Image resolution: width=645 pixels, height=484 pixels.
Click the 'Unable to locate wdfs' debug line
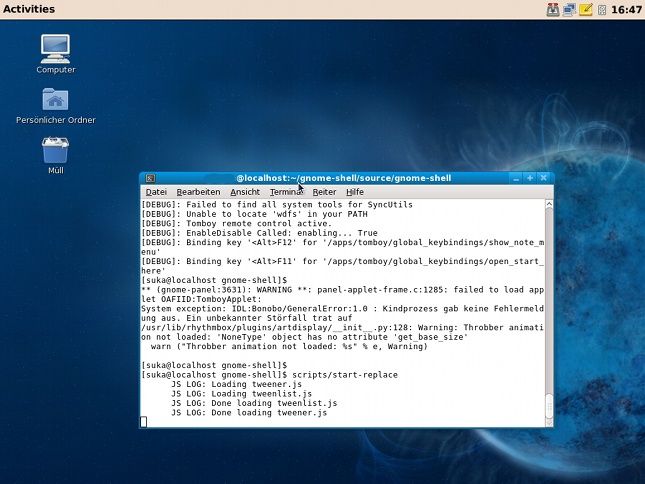254,214
